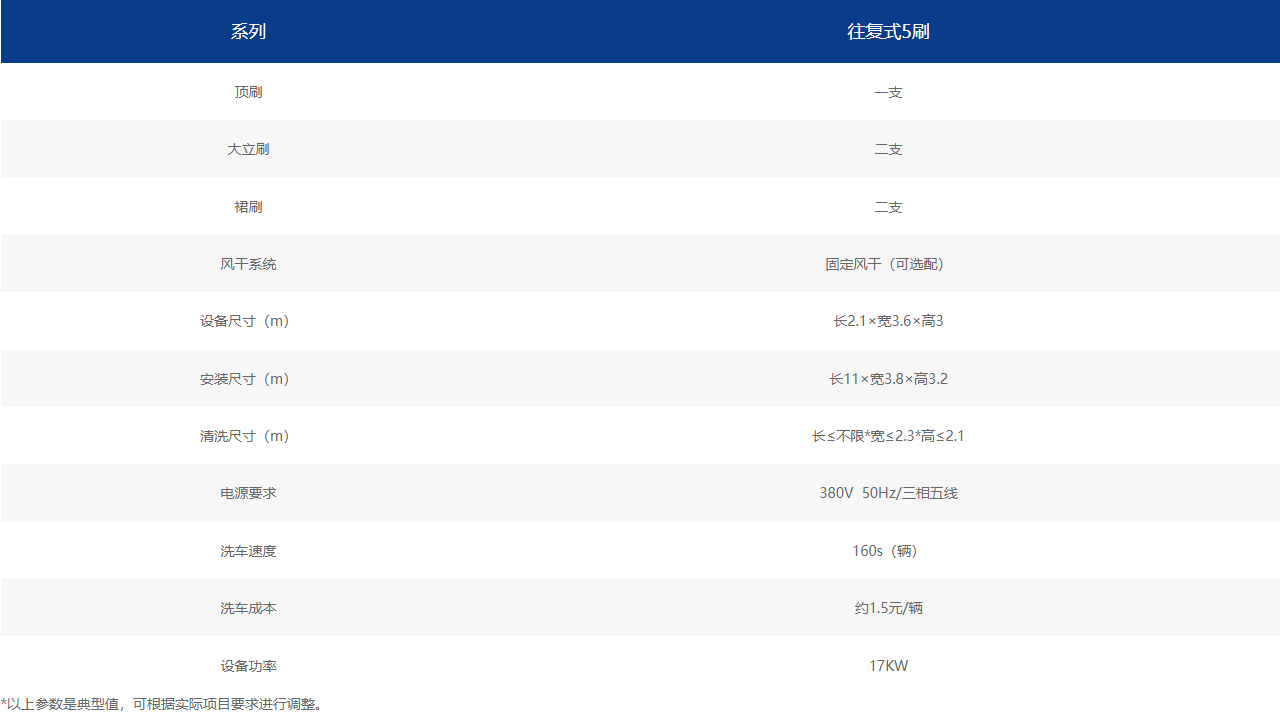1280x715 pixels.
Task: Click the 风干系统 label cell
Action: pyautogui.click(x=248, y=264)
